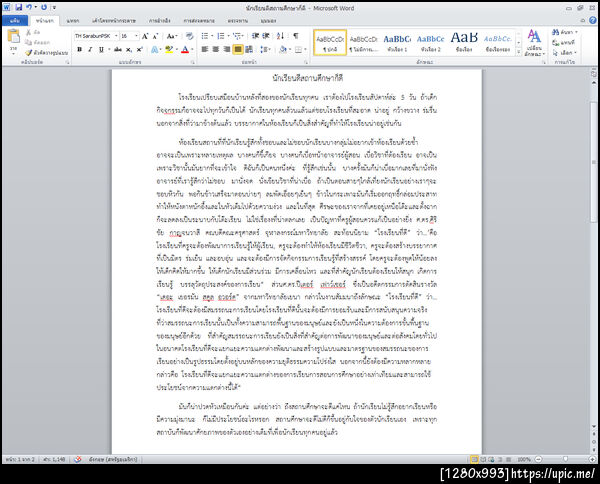Open the shading color dropdown arrow

point(289,49)
